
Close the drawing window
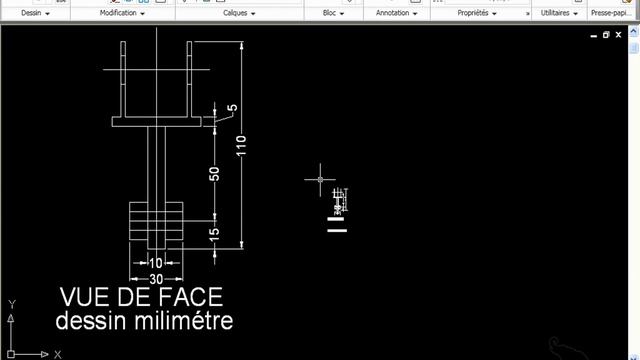click(618, 35)
